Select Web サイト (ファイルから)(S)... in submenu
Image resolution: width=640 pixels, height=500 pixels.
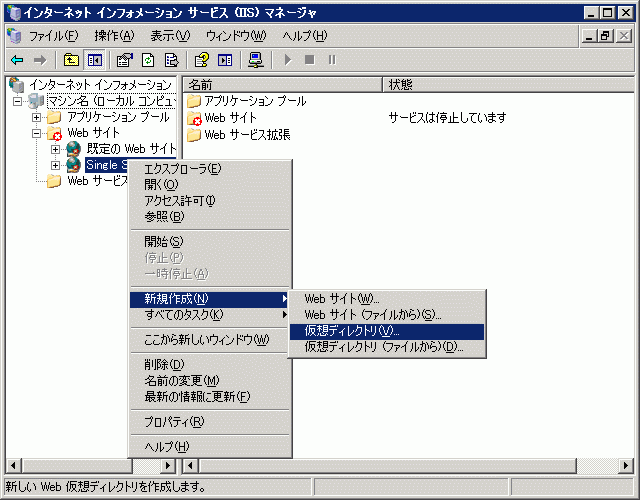coord(387,315)
